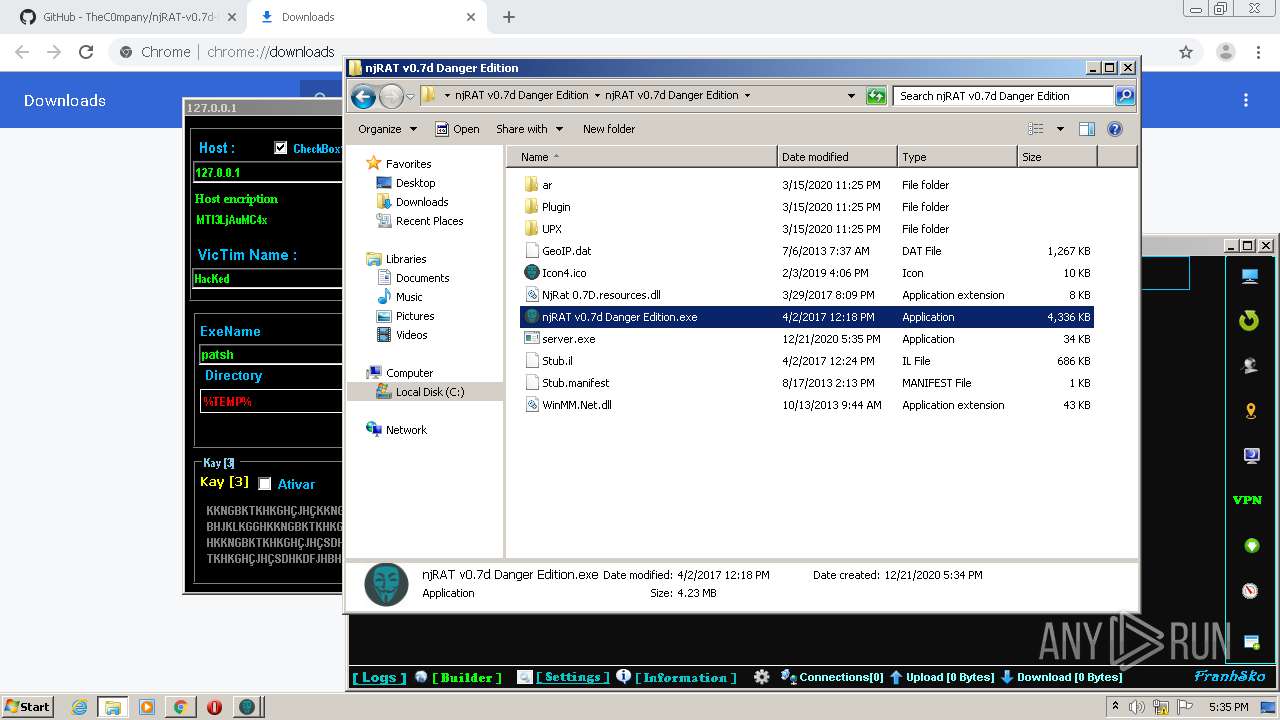1280x720 pixels.
Task: Click the Connections[0] status indicator
Action: [832, 677]
